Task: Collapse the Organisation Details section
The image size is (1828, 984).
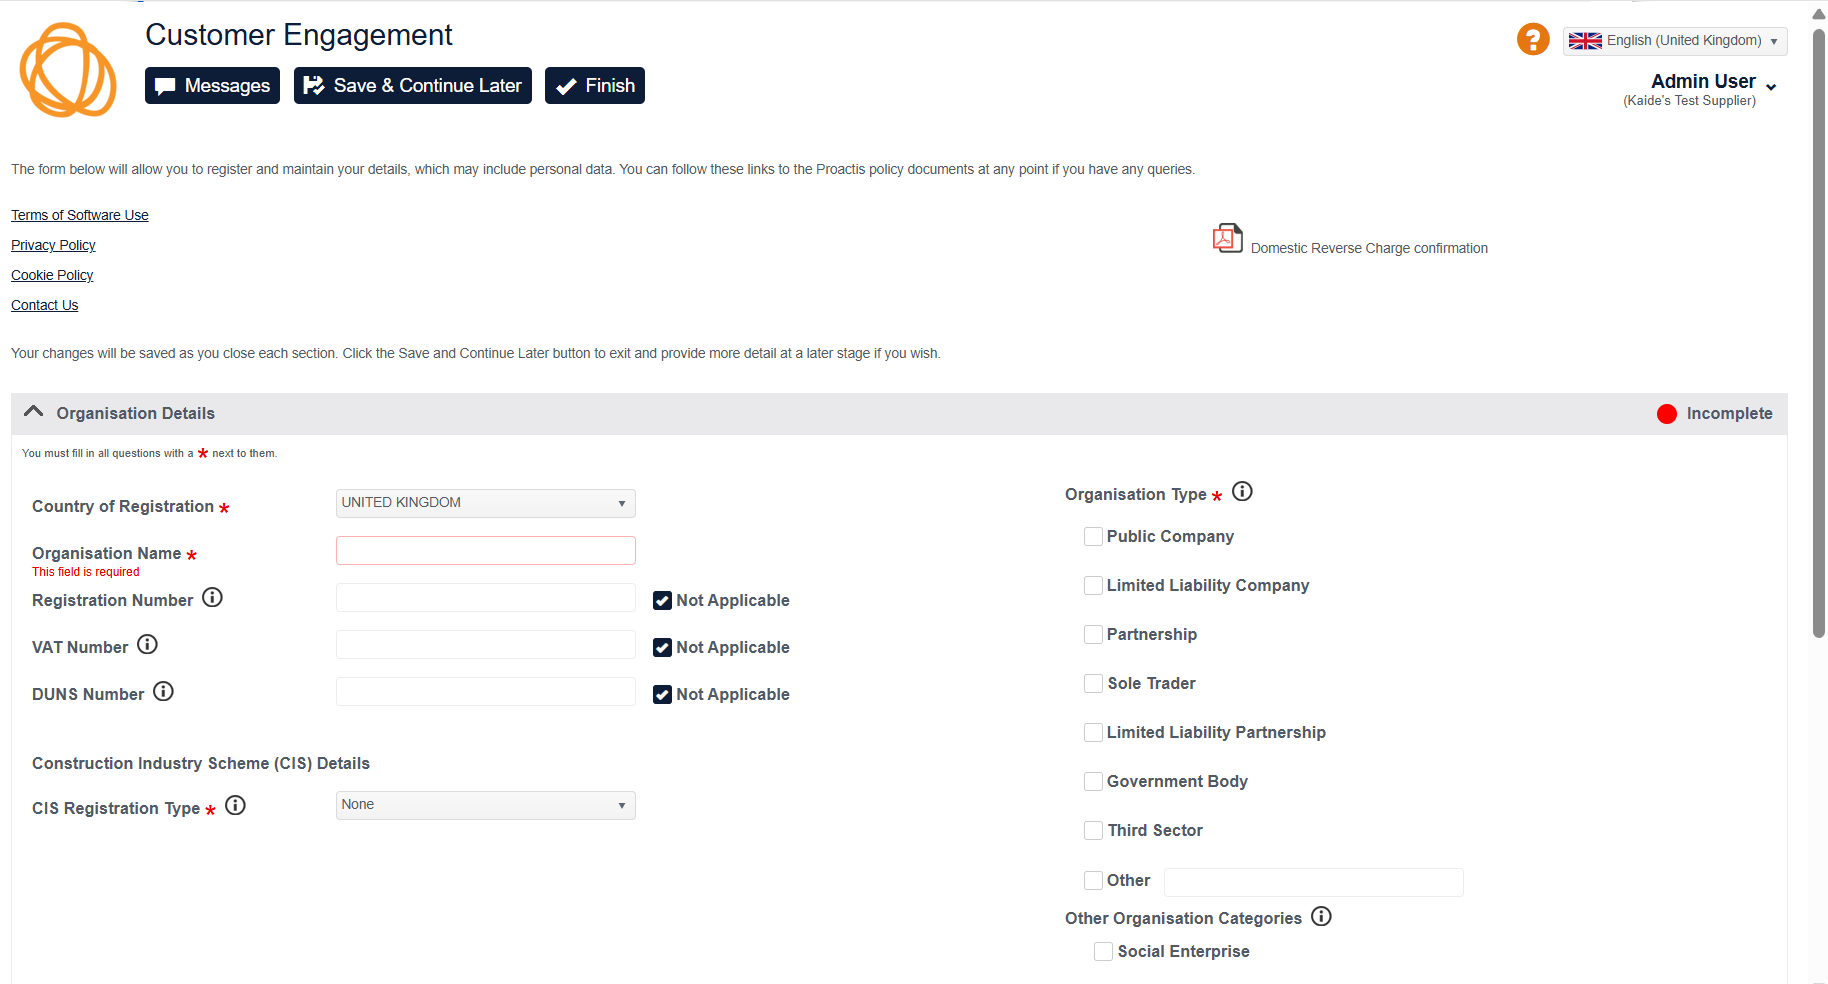Action: (33, 412)
